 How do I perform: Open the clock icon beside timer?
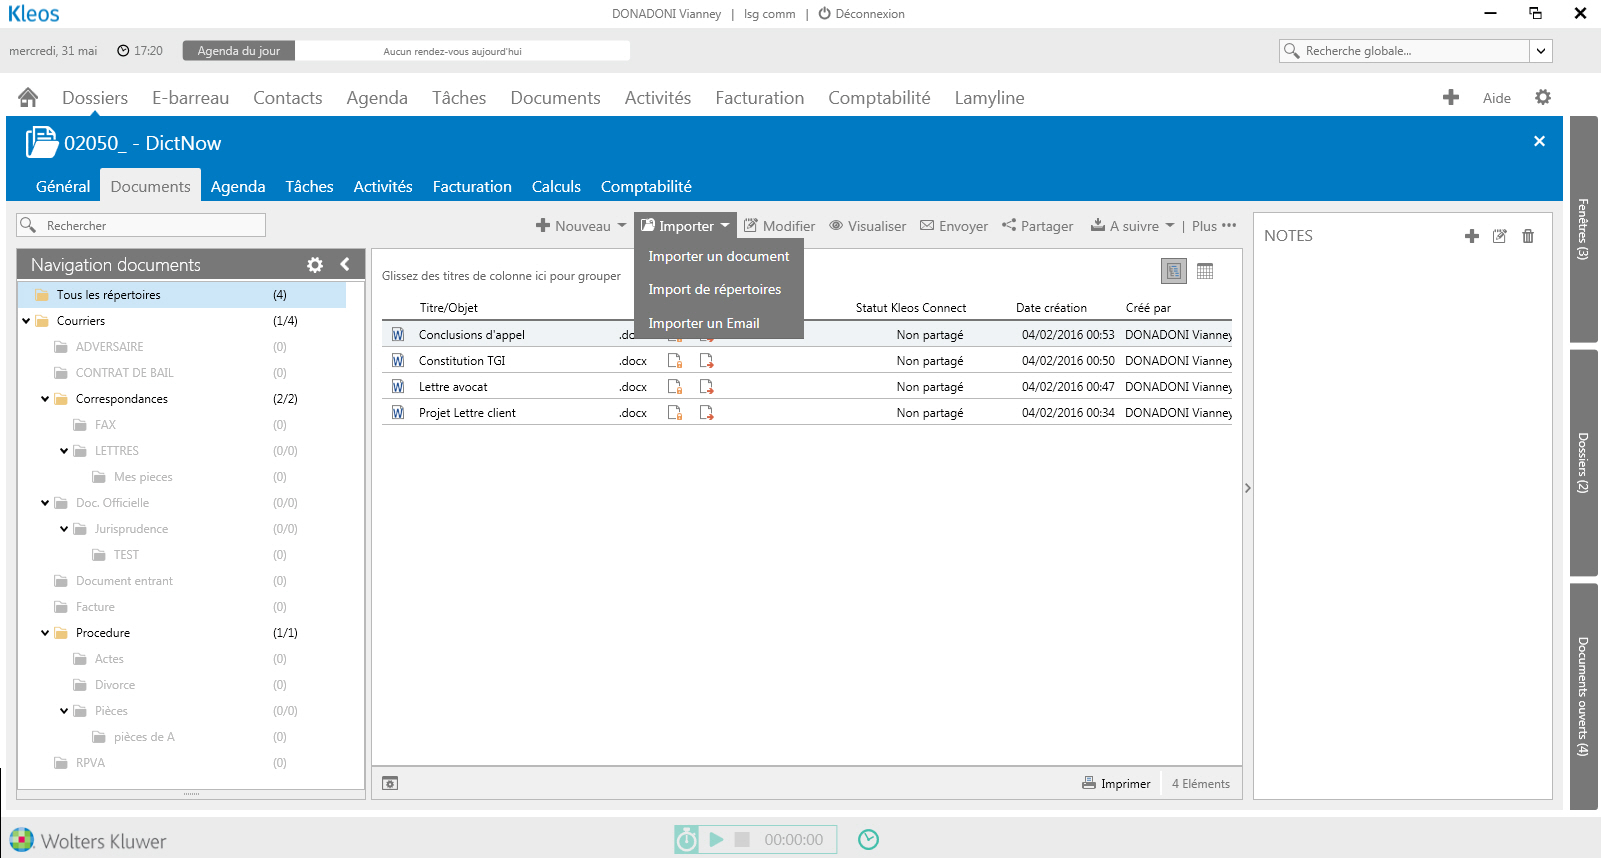point(868,840)
